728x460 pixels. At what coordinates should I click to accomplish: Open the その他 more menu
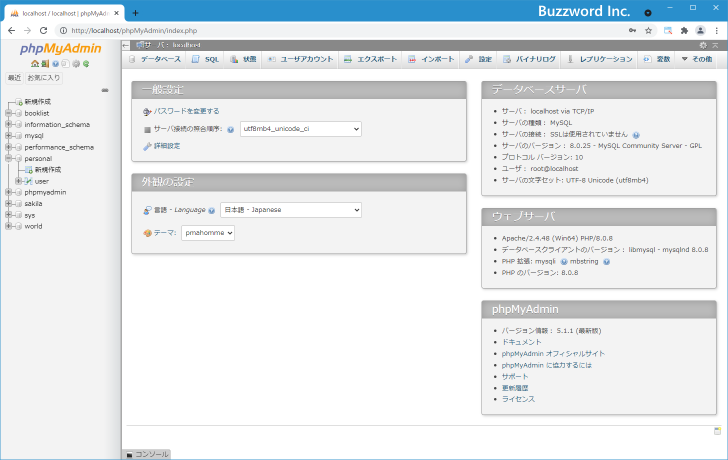pos(696,59)
